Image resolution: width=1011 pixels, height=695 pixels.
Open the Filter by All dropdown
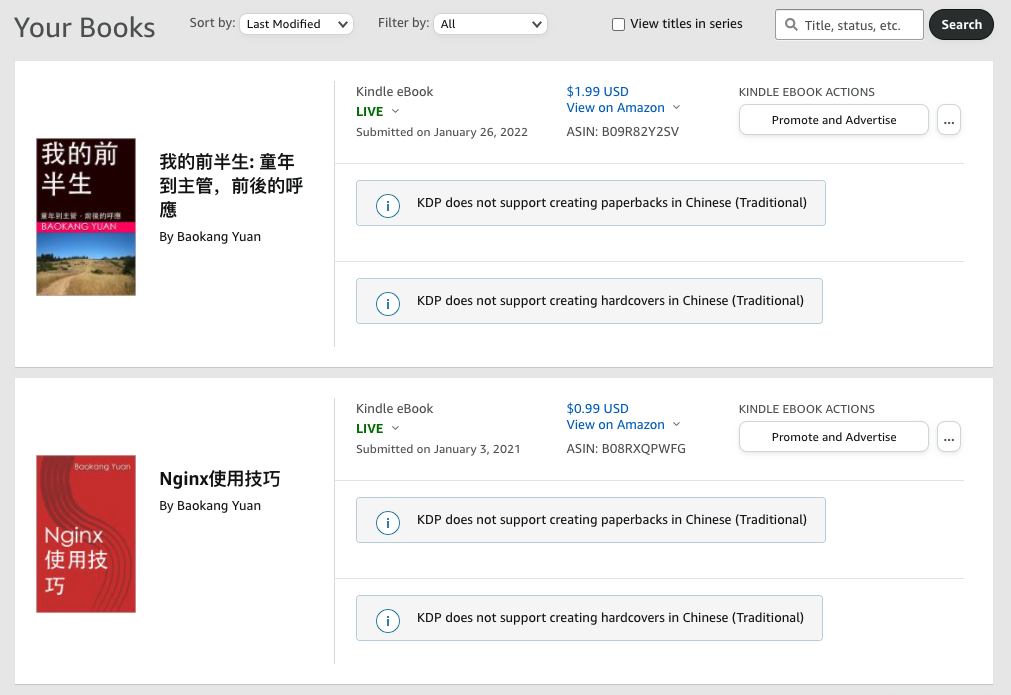(x=490, y=24)
